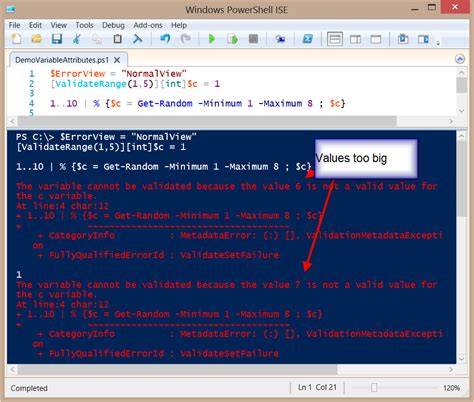
Task: Click console pane vertical scrollbar up arrow
Action: [x=461, y=136]
